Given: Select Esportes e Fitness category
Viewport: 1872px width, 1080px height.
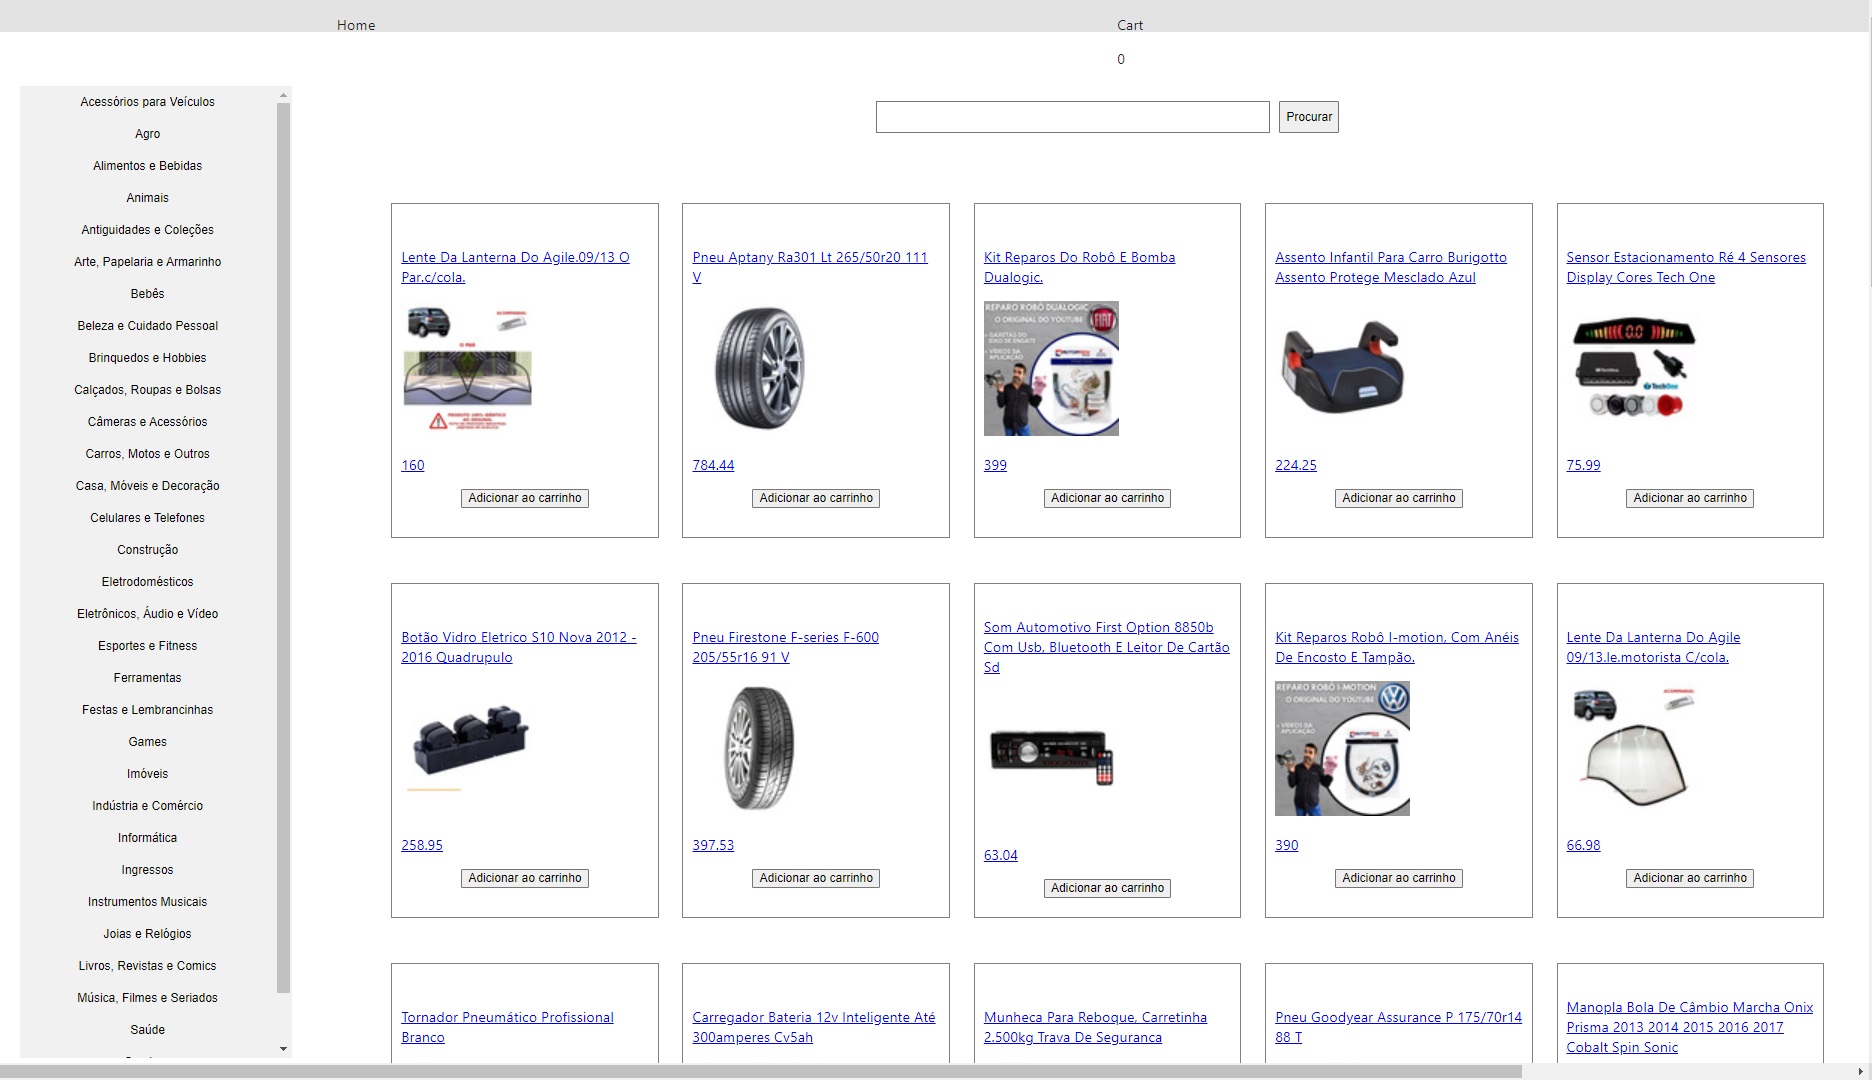Looking at the screenshot, I should click(x=147, y=646).
